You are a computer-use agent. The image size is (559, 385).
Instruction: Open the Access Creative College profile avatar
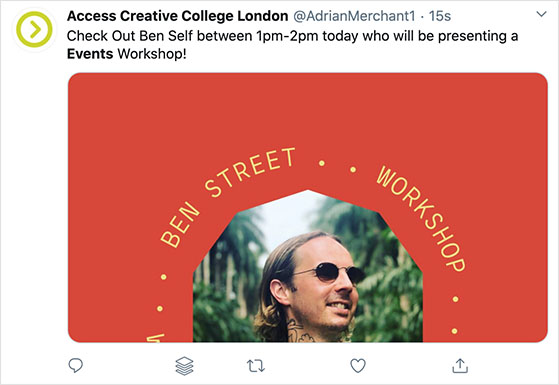click(34, 29)
